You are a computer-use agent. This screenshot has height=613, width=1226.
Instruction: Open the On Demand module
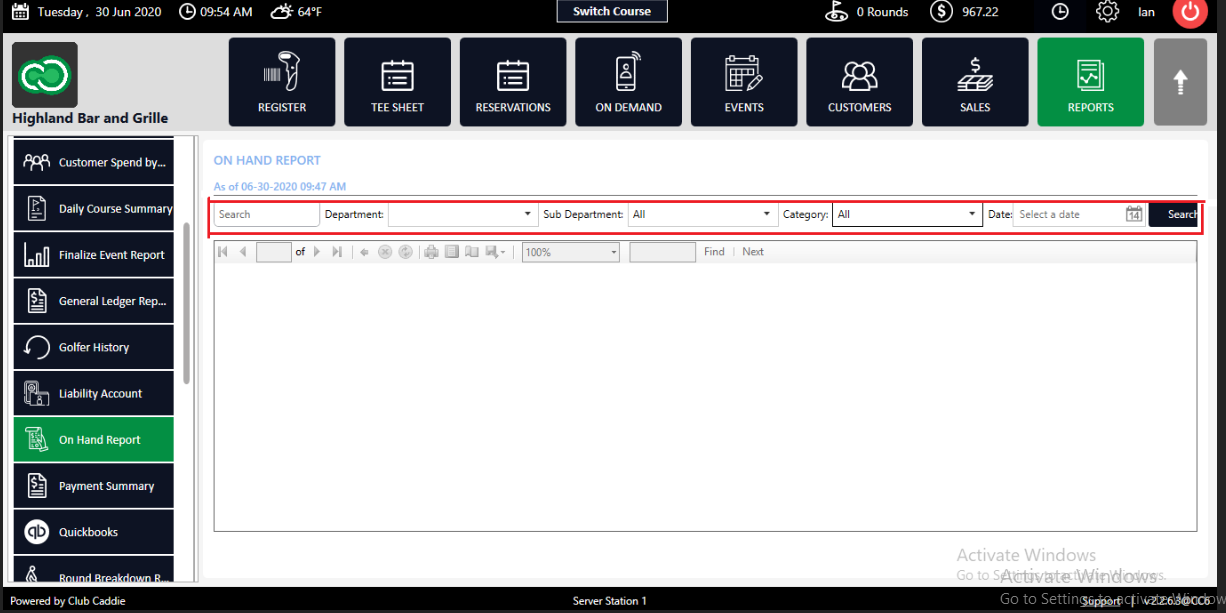[x=628, y=82]
